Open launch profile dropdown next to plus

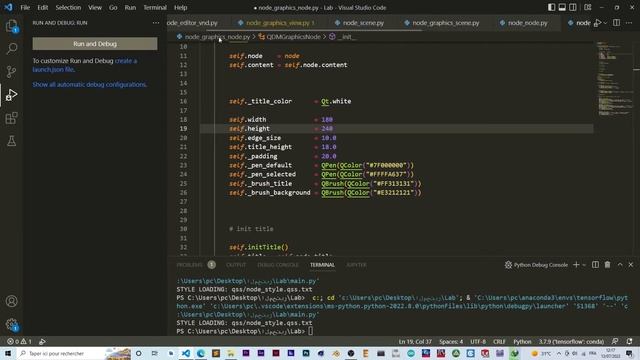pyautogui.click(x=584, y=265)
